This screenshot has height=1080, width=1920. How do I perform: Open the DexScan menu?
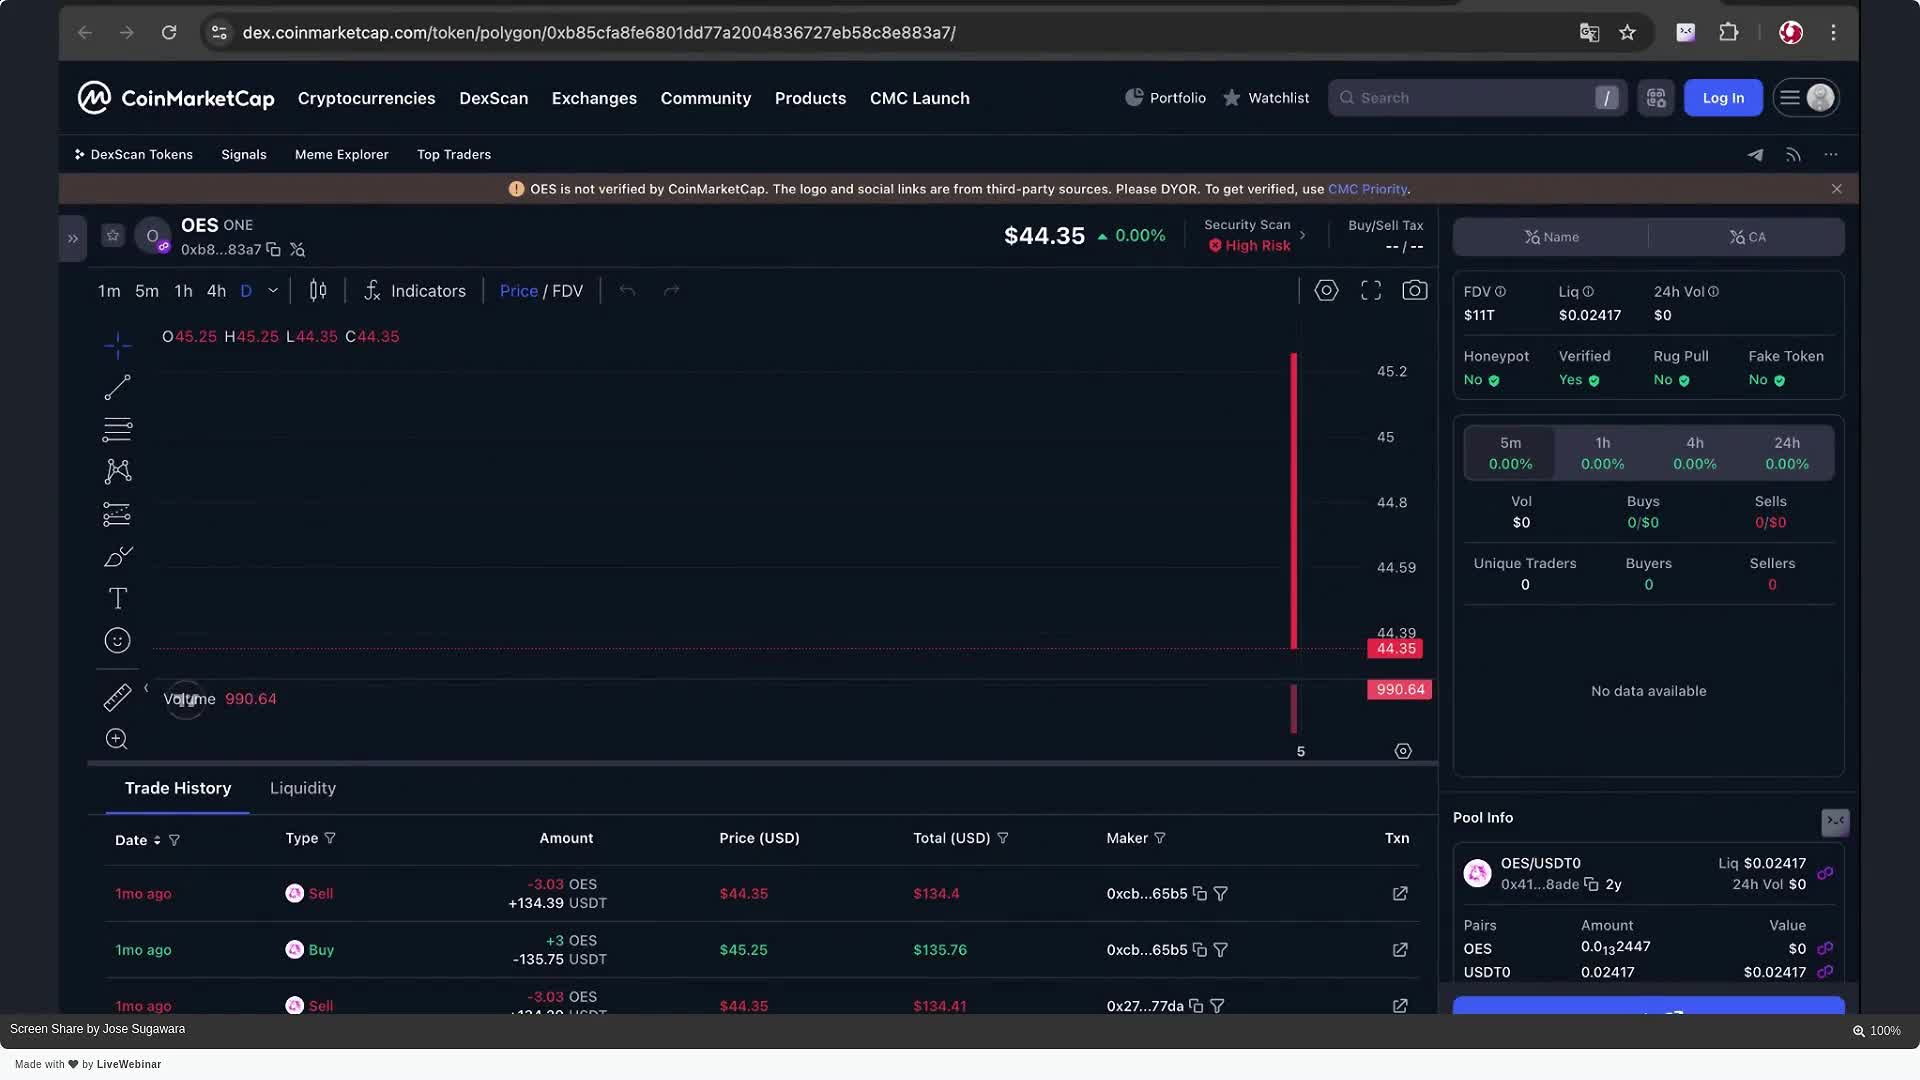[493, 98]
